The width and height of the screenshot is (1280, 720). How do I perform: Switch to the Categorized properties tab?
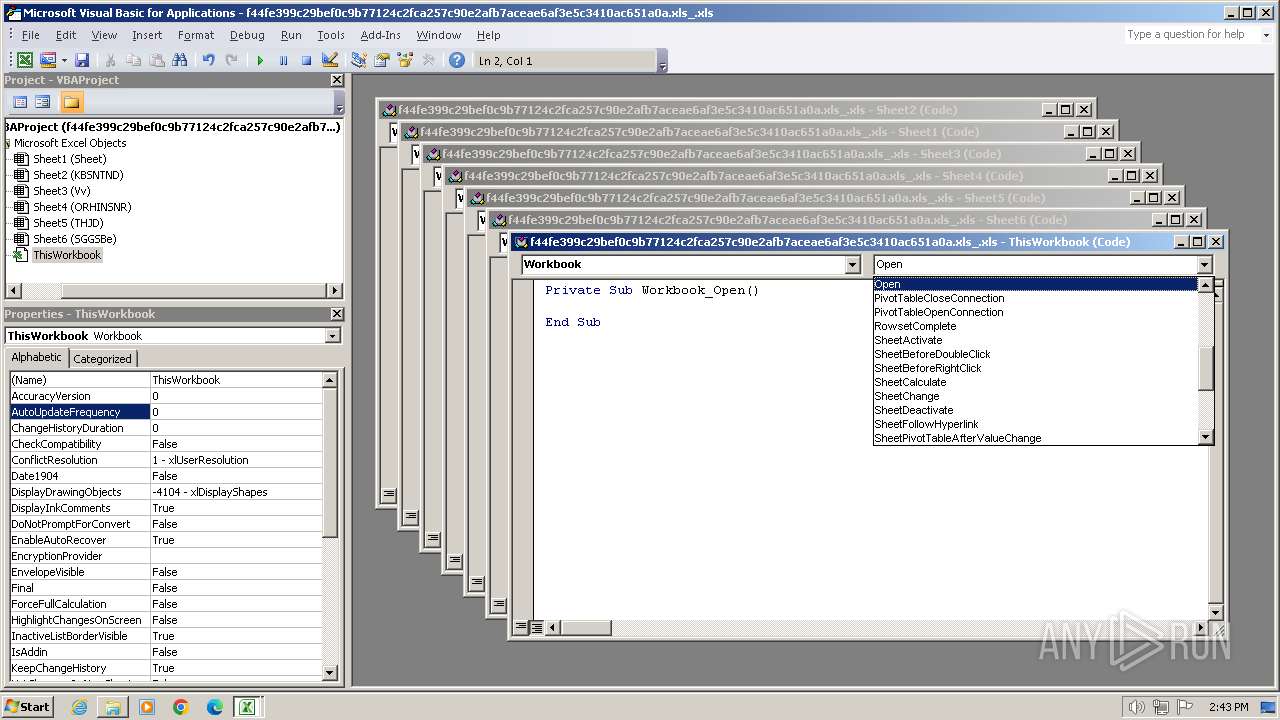(102, 359)
